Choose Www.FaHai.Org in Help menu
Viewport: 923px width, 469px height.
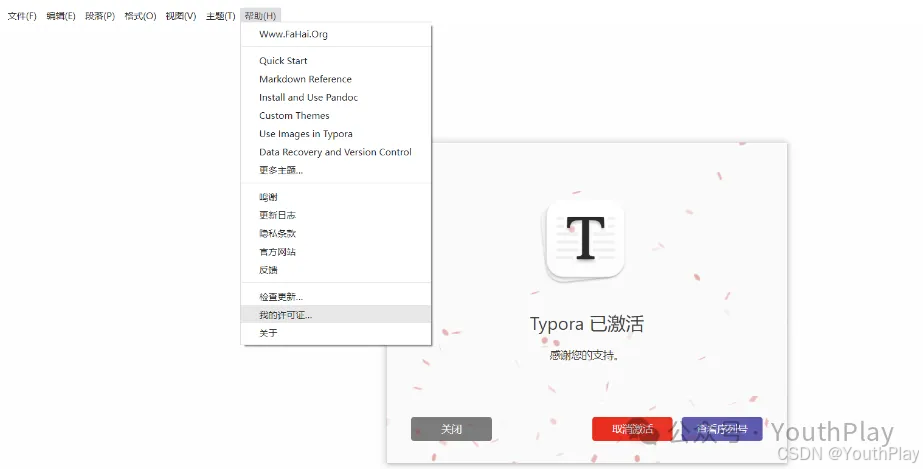(336, 34)
